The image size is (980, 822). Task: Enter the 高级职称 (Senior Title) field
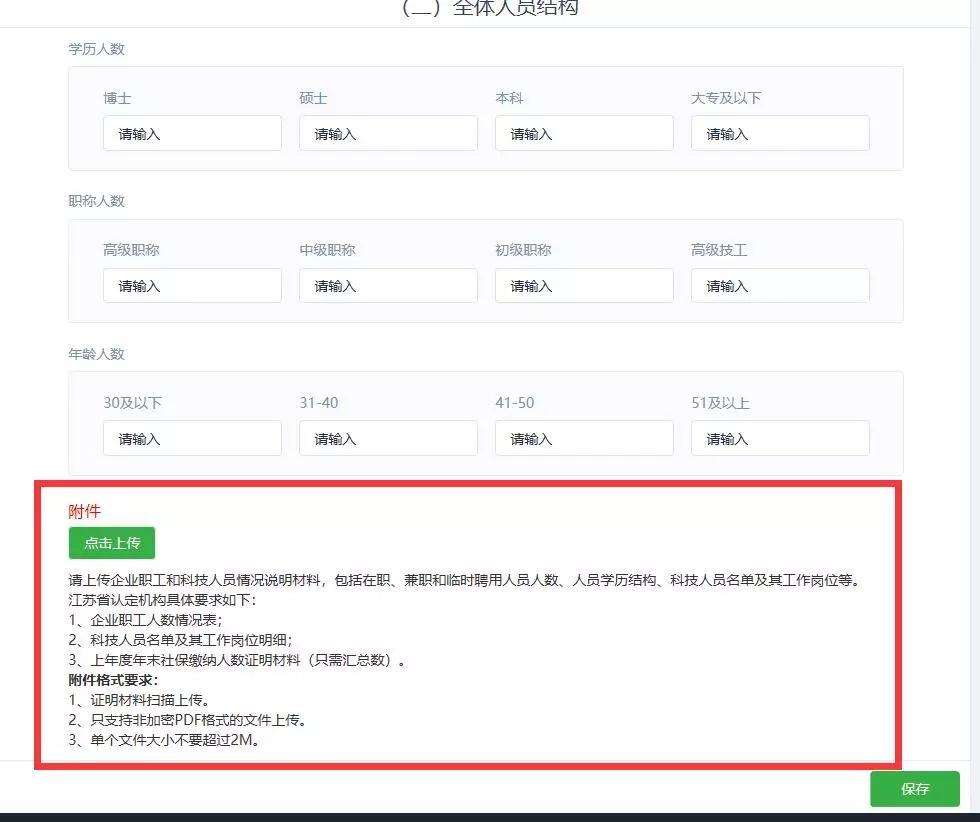(192, 285)
